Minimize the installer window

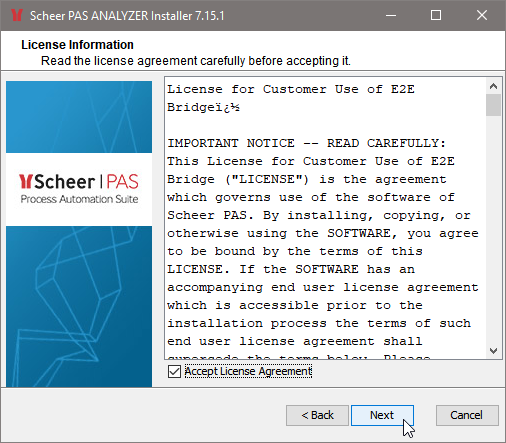tap(391, 15)
